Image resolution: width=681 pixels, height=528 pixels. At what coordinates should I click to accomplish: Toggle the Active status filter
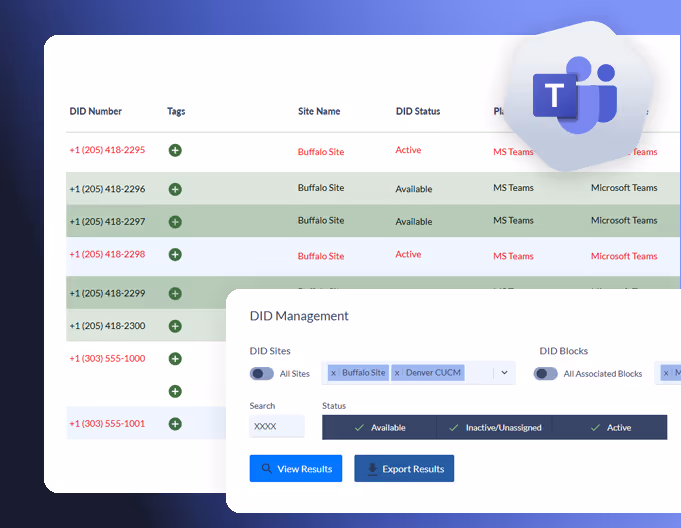click(610, 428)
